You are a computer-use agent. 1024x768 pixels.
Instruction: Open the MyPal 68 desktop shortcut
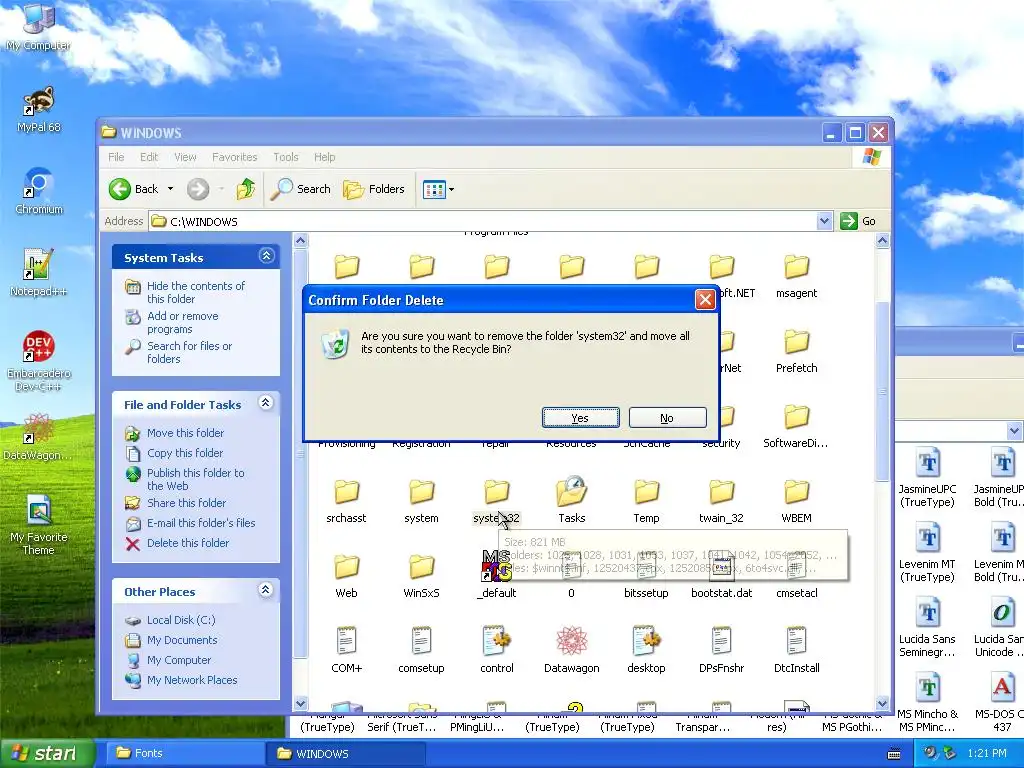pos(39,109)
